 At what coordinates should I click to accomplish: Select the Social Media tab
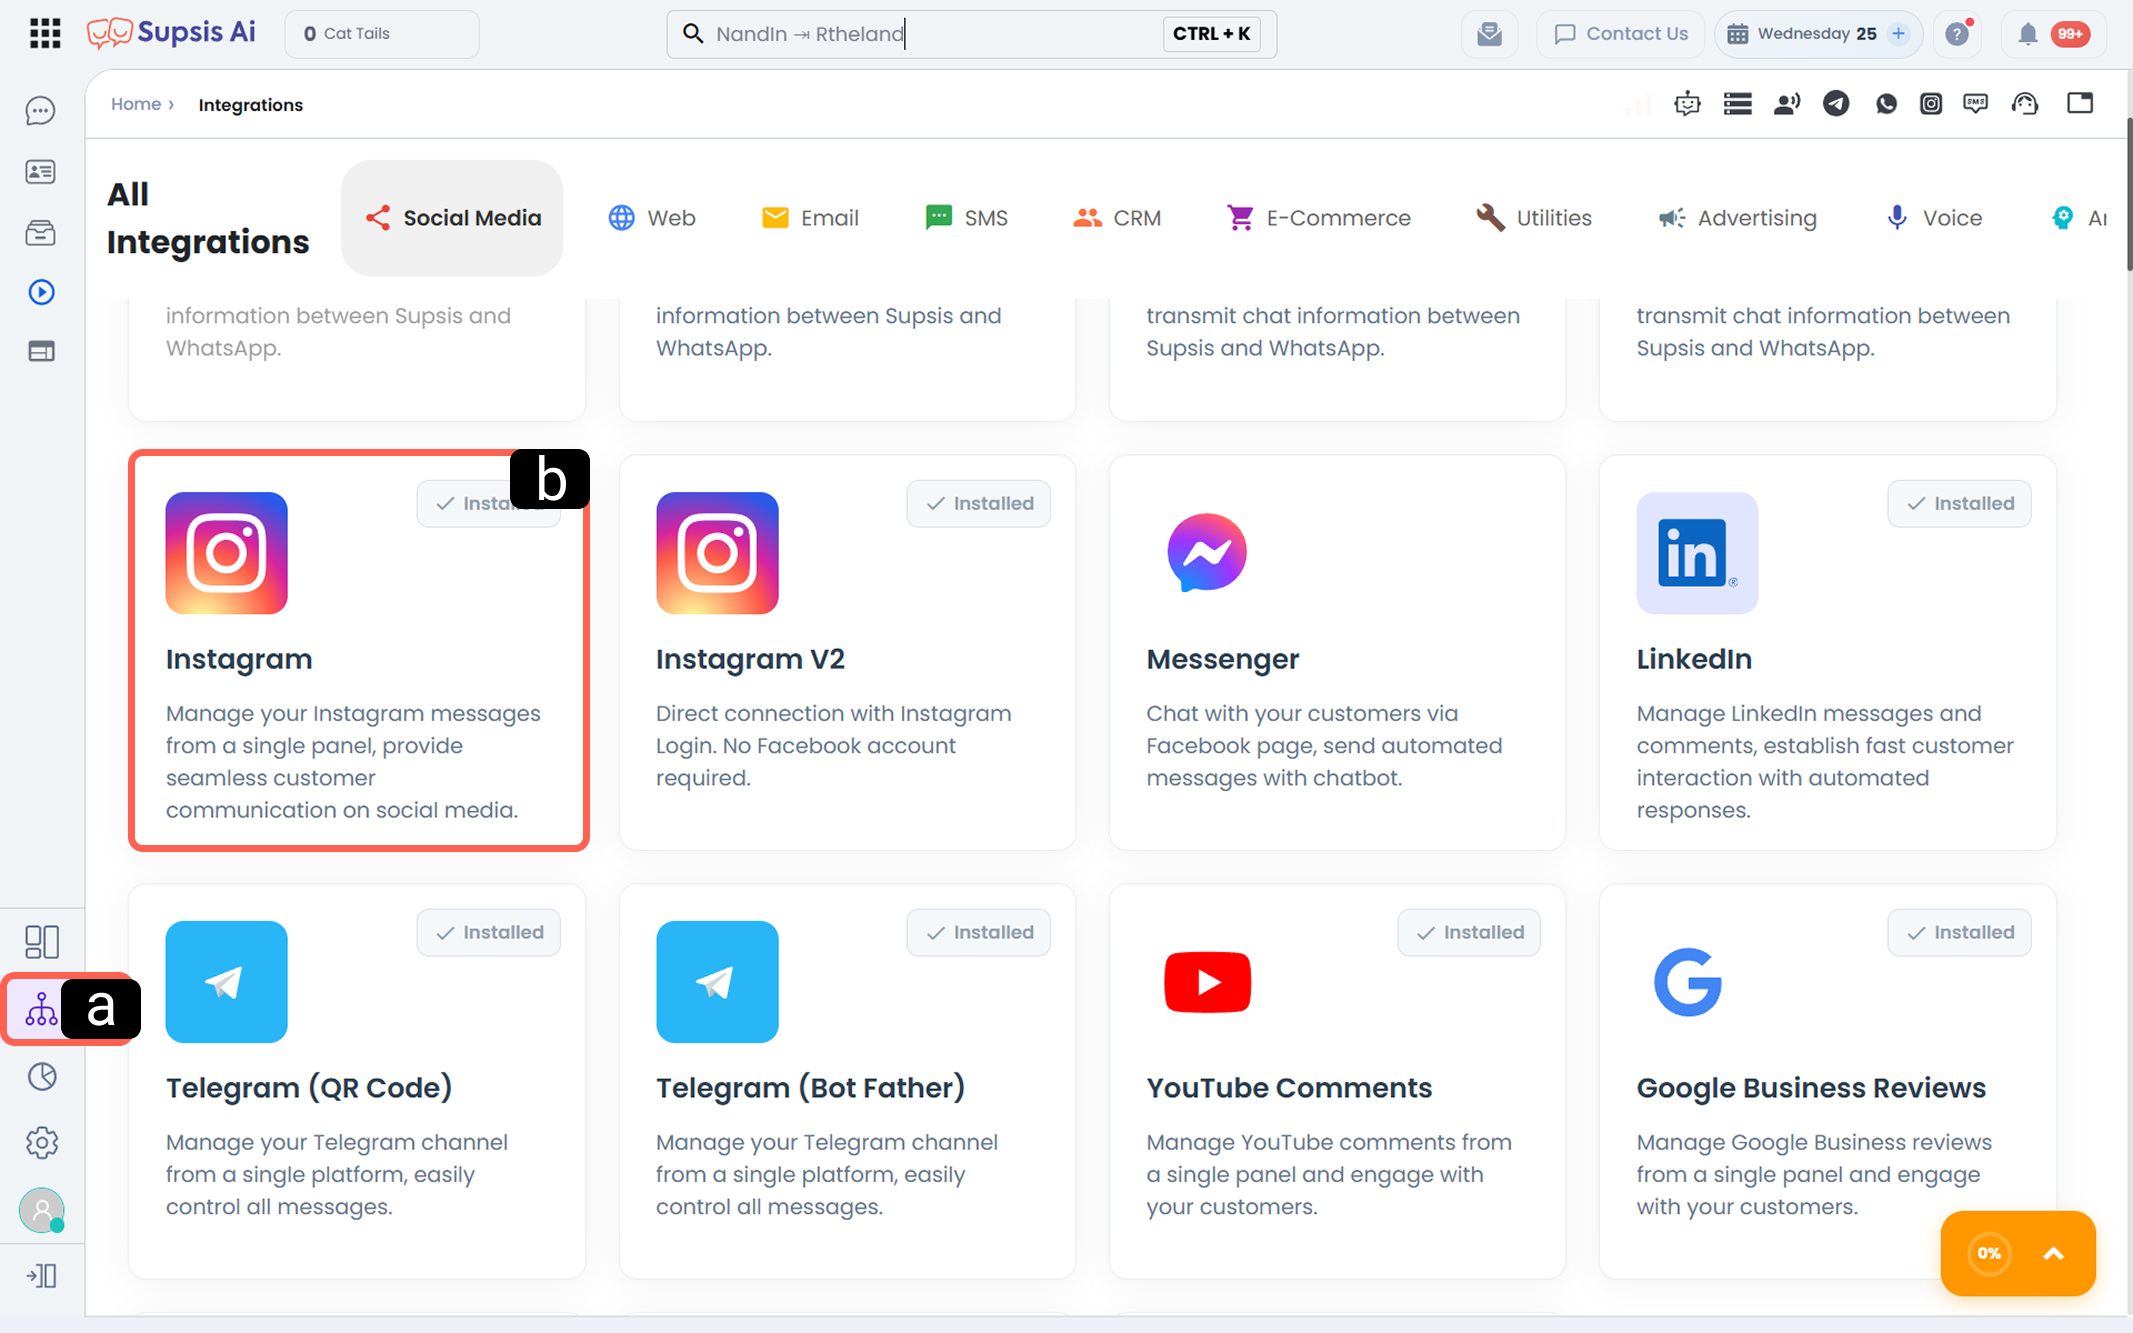452,218
